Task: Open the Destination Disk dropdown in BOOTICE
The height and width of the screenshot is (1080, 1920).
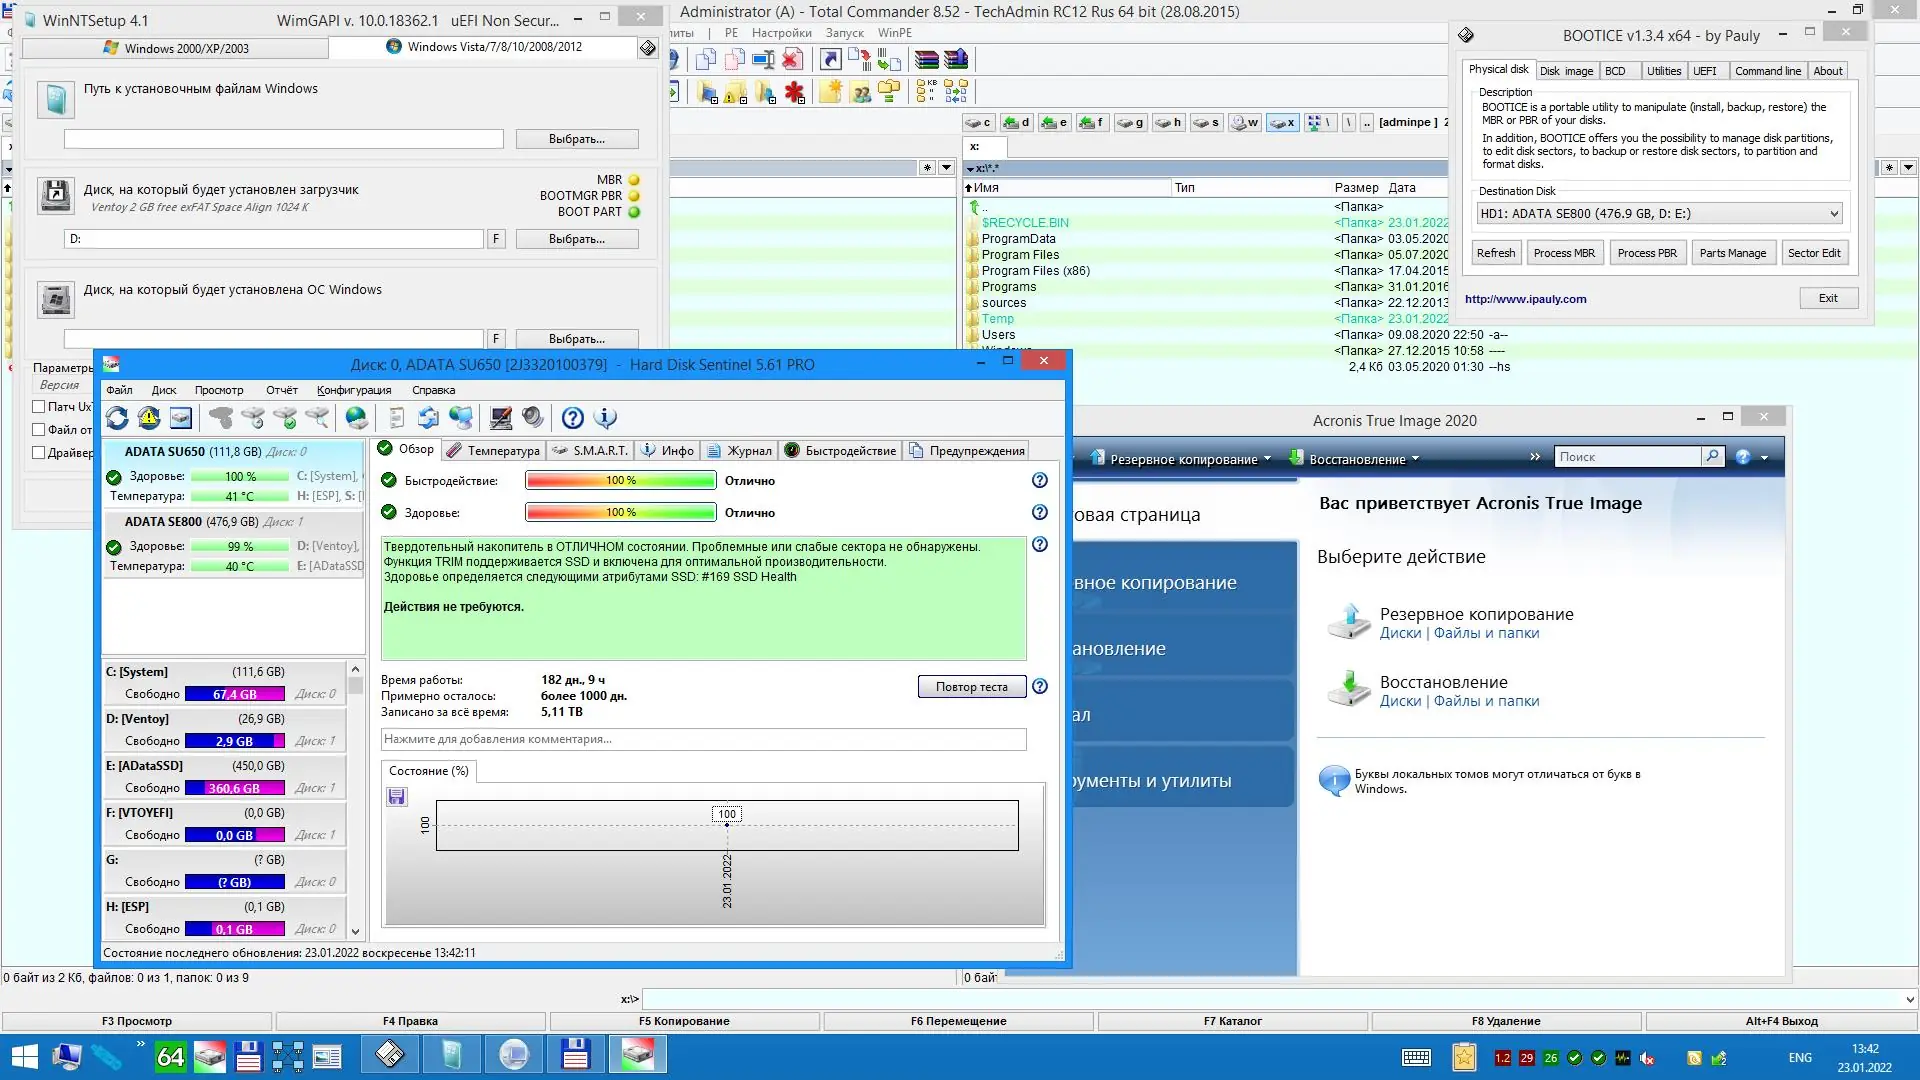Action: coord(1833,214)
